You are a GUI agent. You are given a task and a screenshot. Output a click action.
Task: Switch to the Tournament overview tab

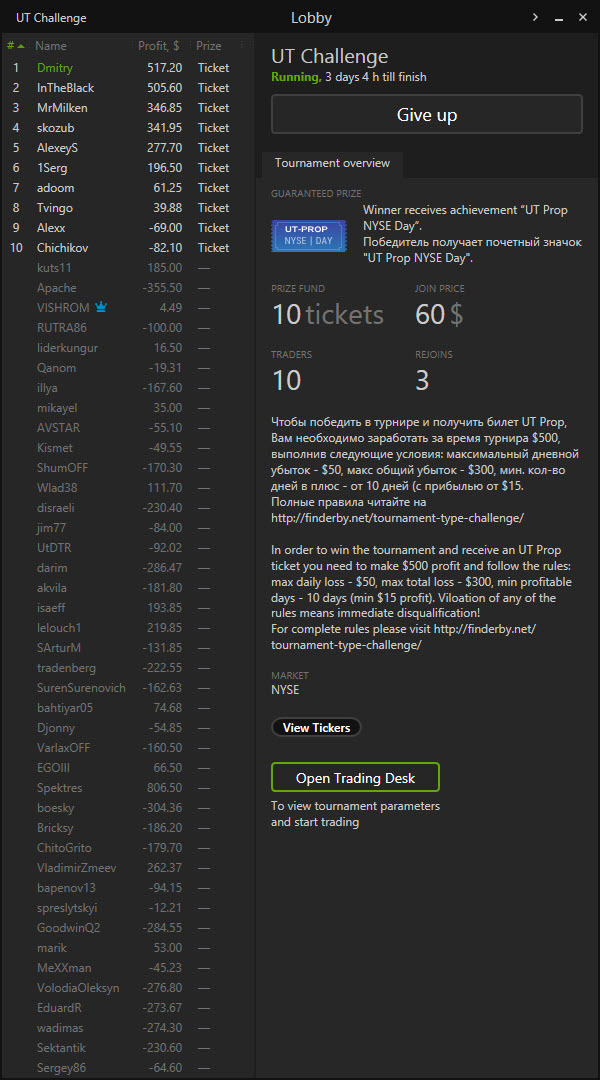coord(333,163)
